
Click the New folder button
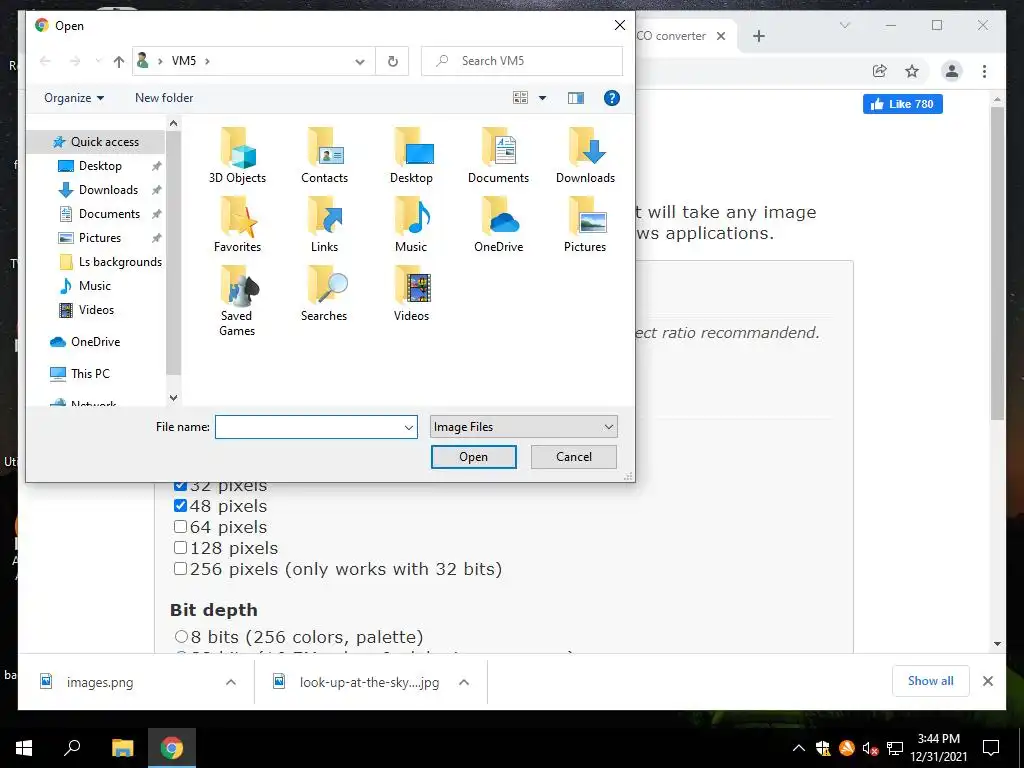(x=164, y=98)
